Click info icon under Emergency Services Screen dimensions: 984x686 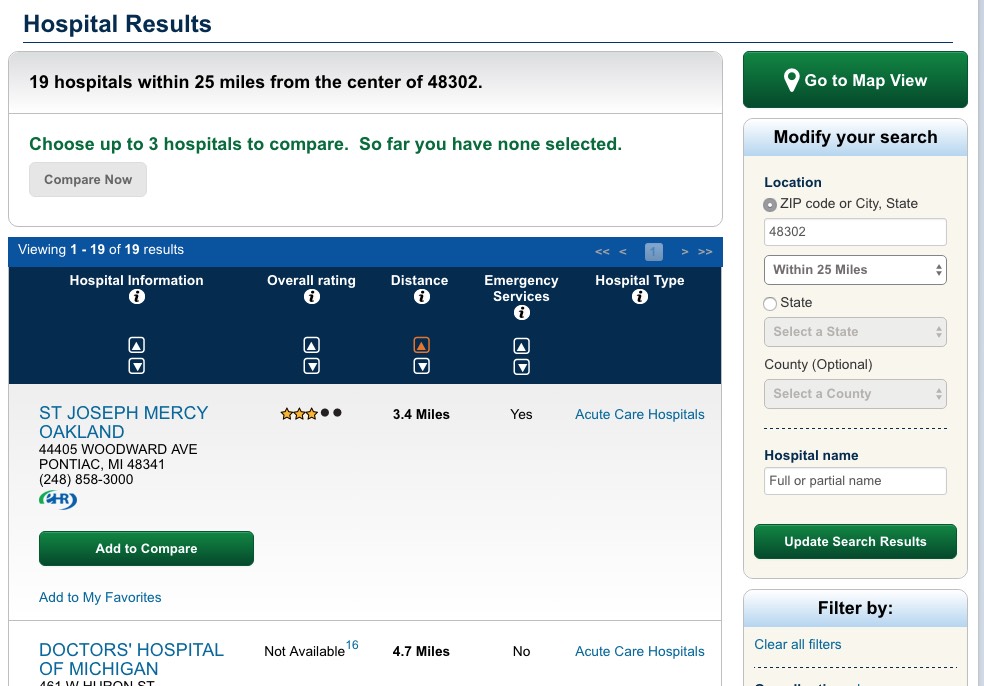point(521,313)
